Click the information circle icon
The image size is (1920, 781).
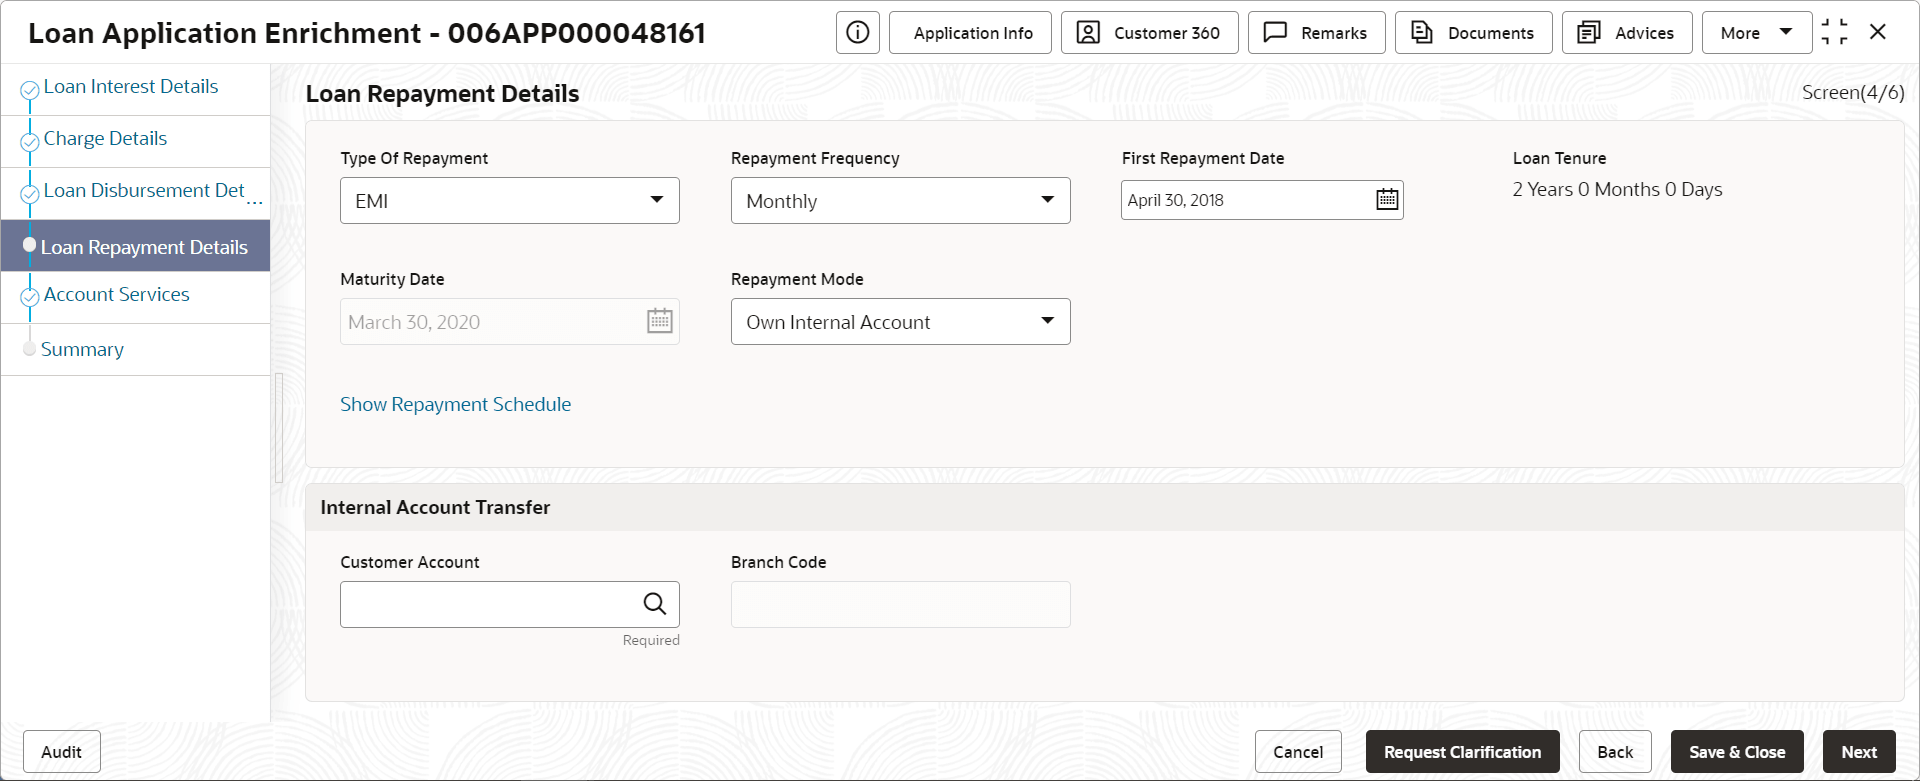pos(857,33)
